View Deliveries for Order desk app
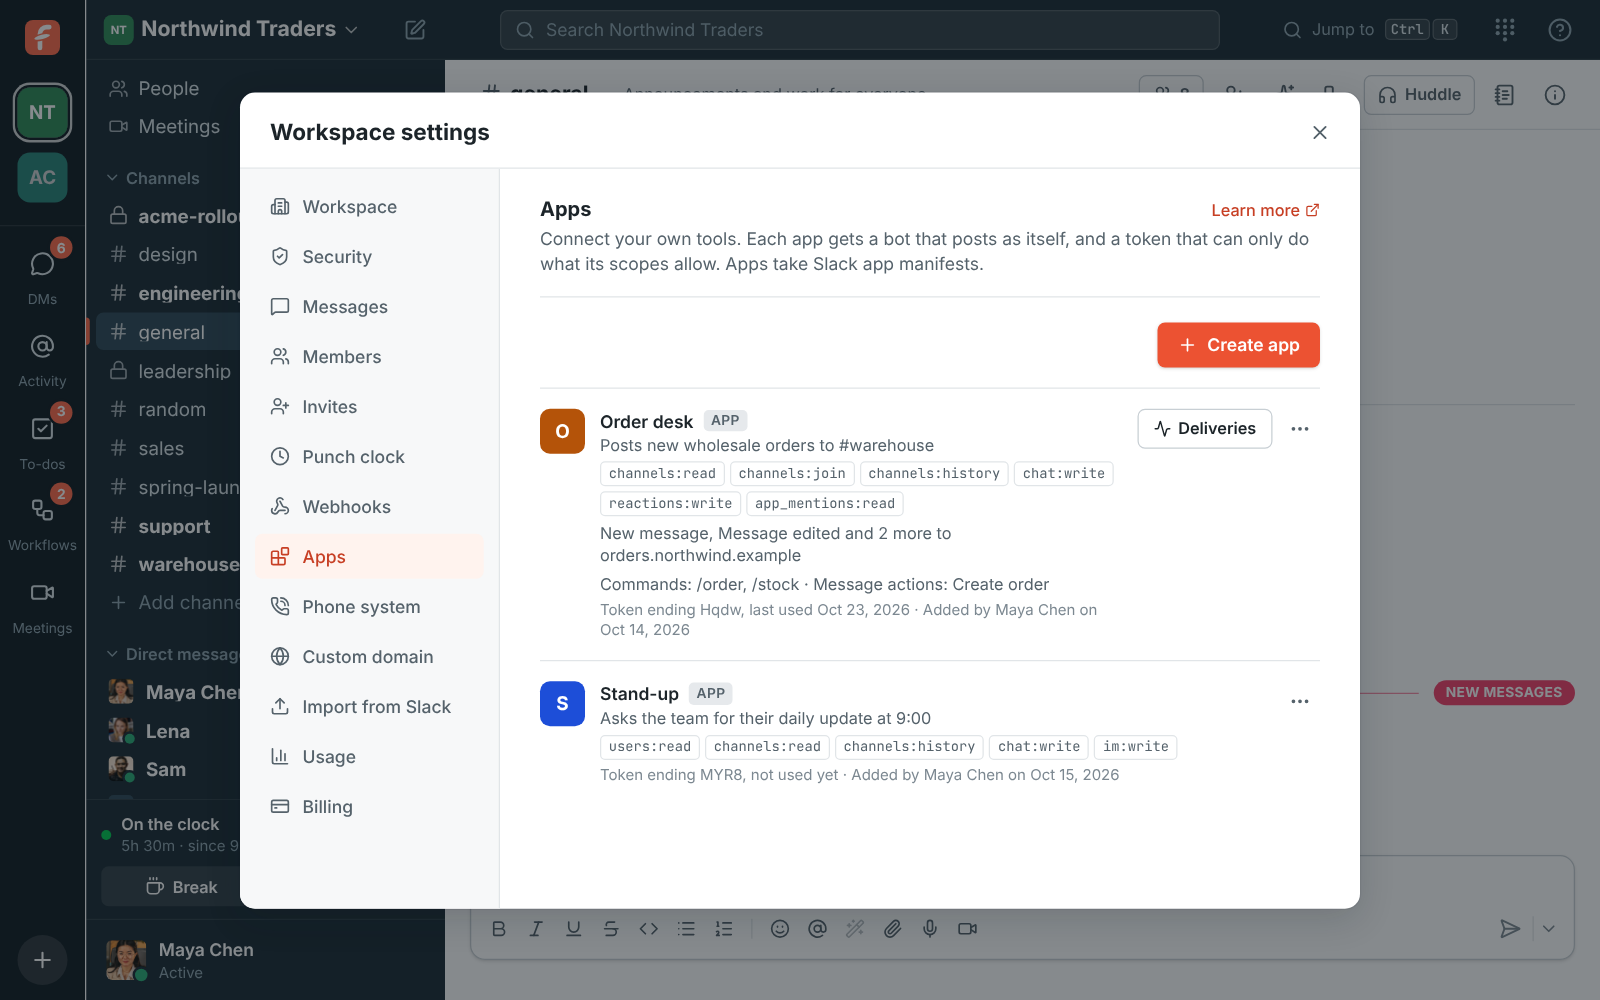The image size is (1600, 1000). click(x=1205, y=428)
